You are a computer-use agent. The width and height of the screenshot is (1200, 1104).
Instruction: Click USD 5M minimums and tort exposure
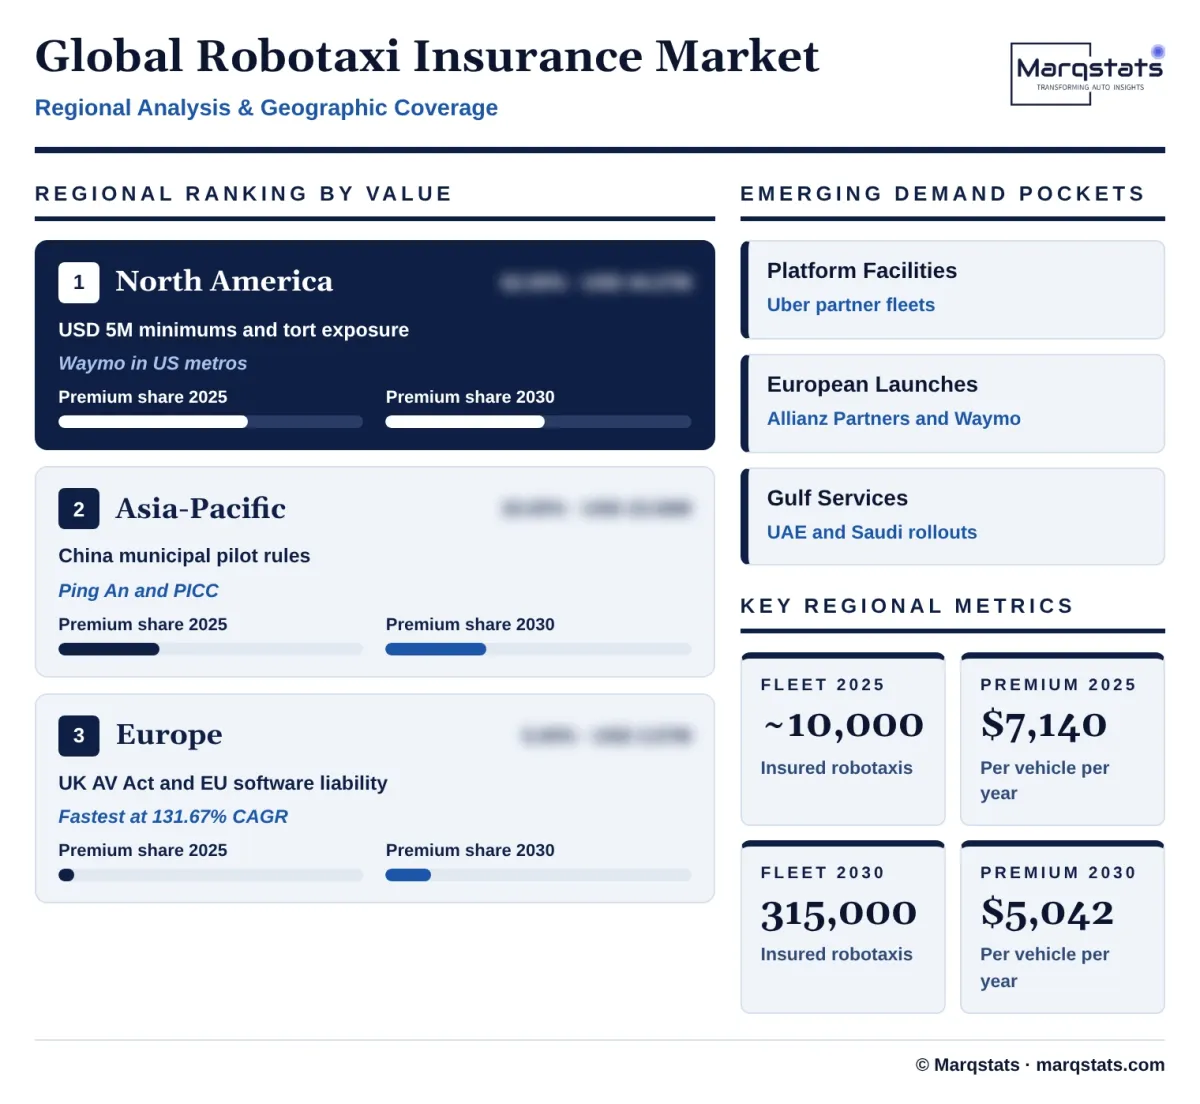[x=234, y=330]
